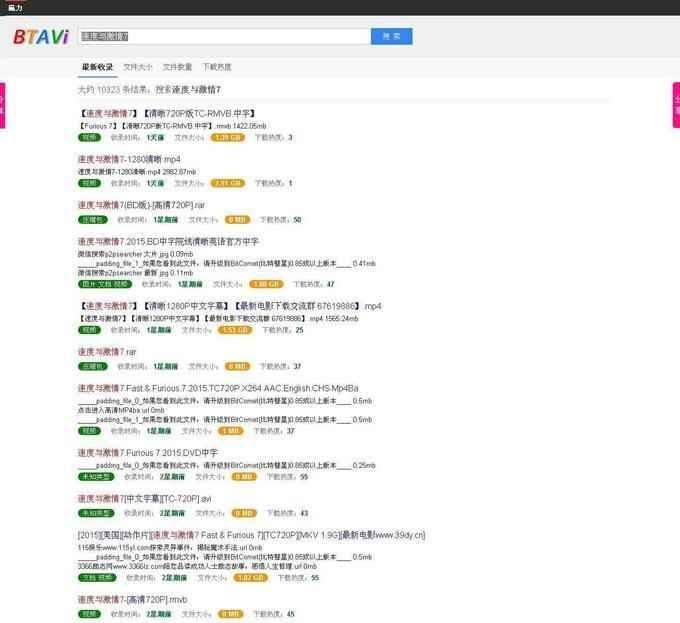This screenshot has width=680, height=623.
Task: Focus the search input field
Action: [224, 36]
